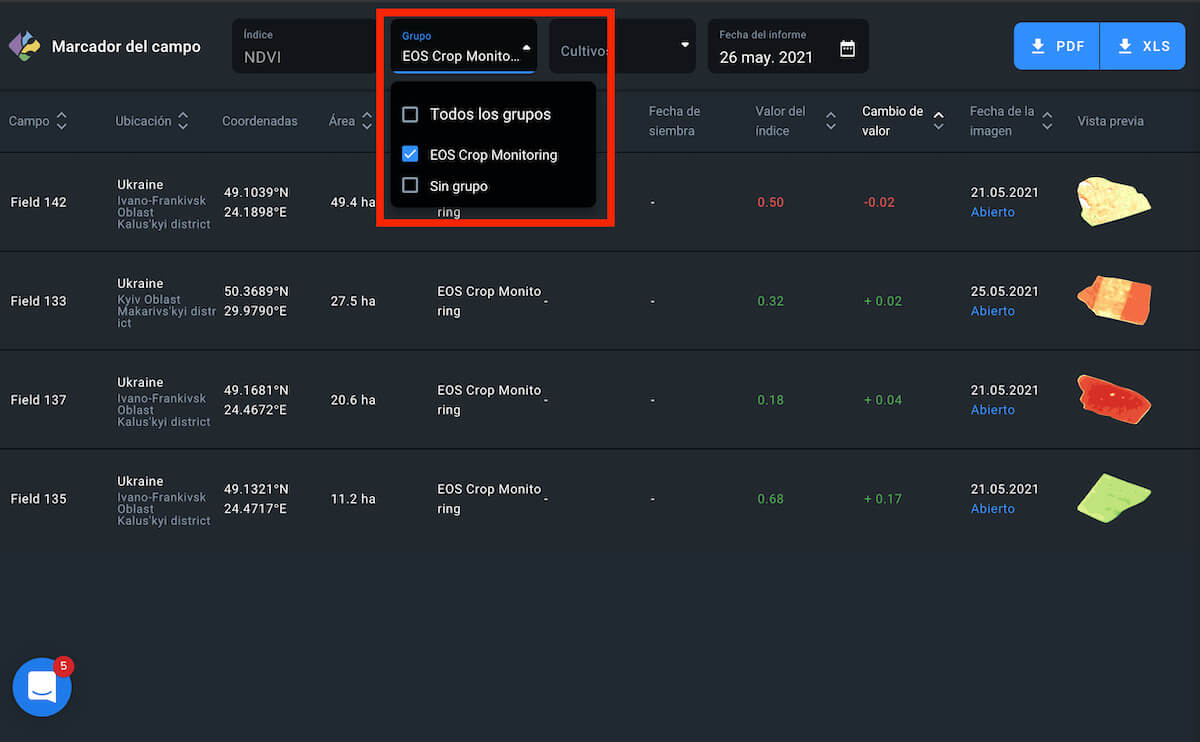
Task: Open the calendar icon in Fecha del informe
Action: click(x=847, y=48)
